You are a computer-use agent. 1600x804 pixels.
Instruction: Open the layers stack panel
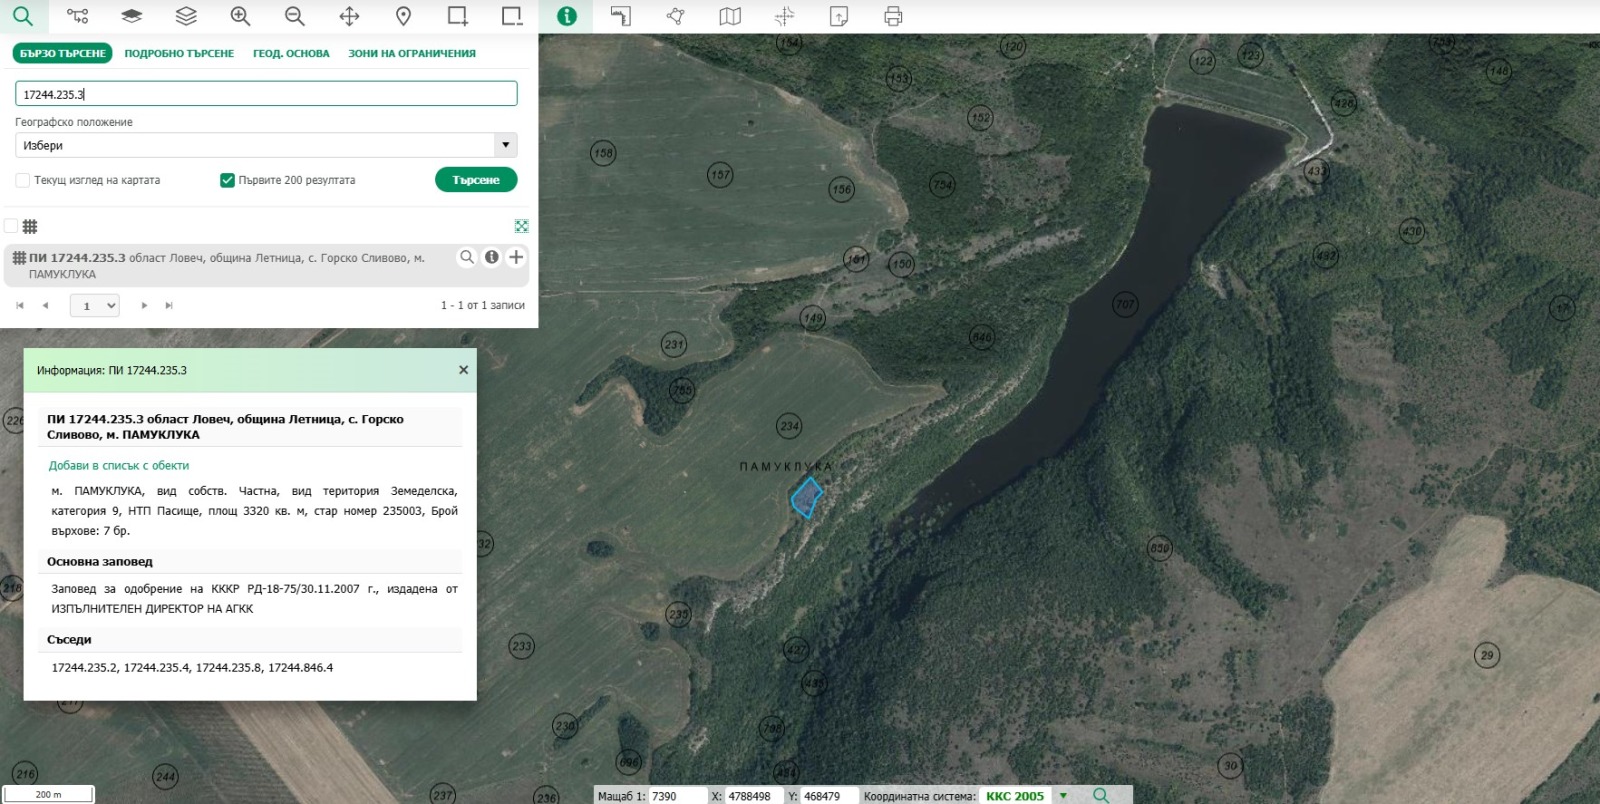point(186,16)
